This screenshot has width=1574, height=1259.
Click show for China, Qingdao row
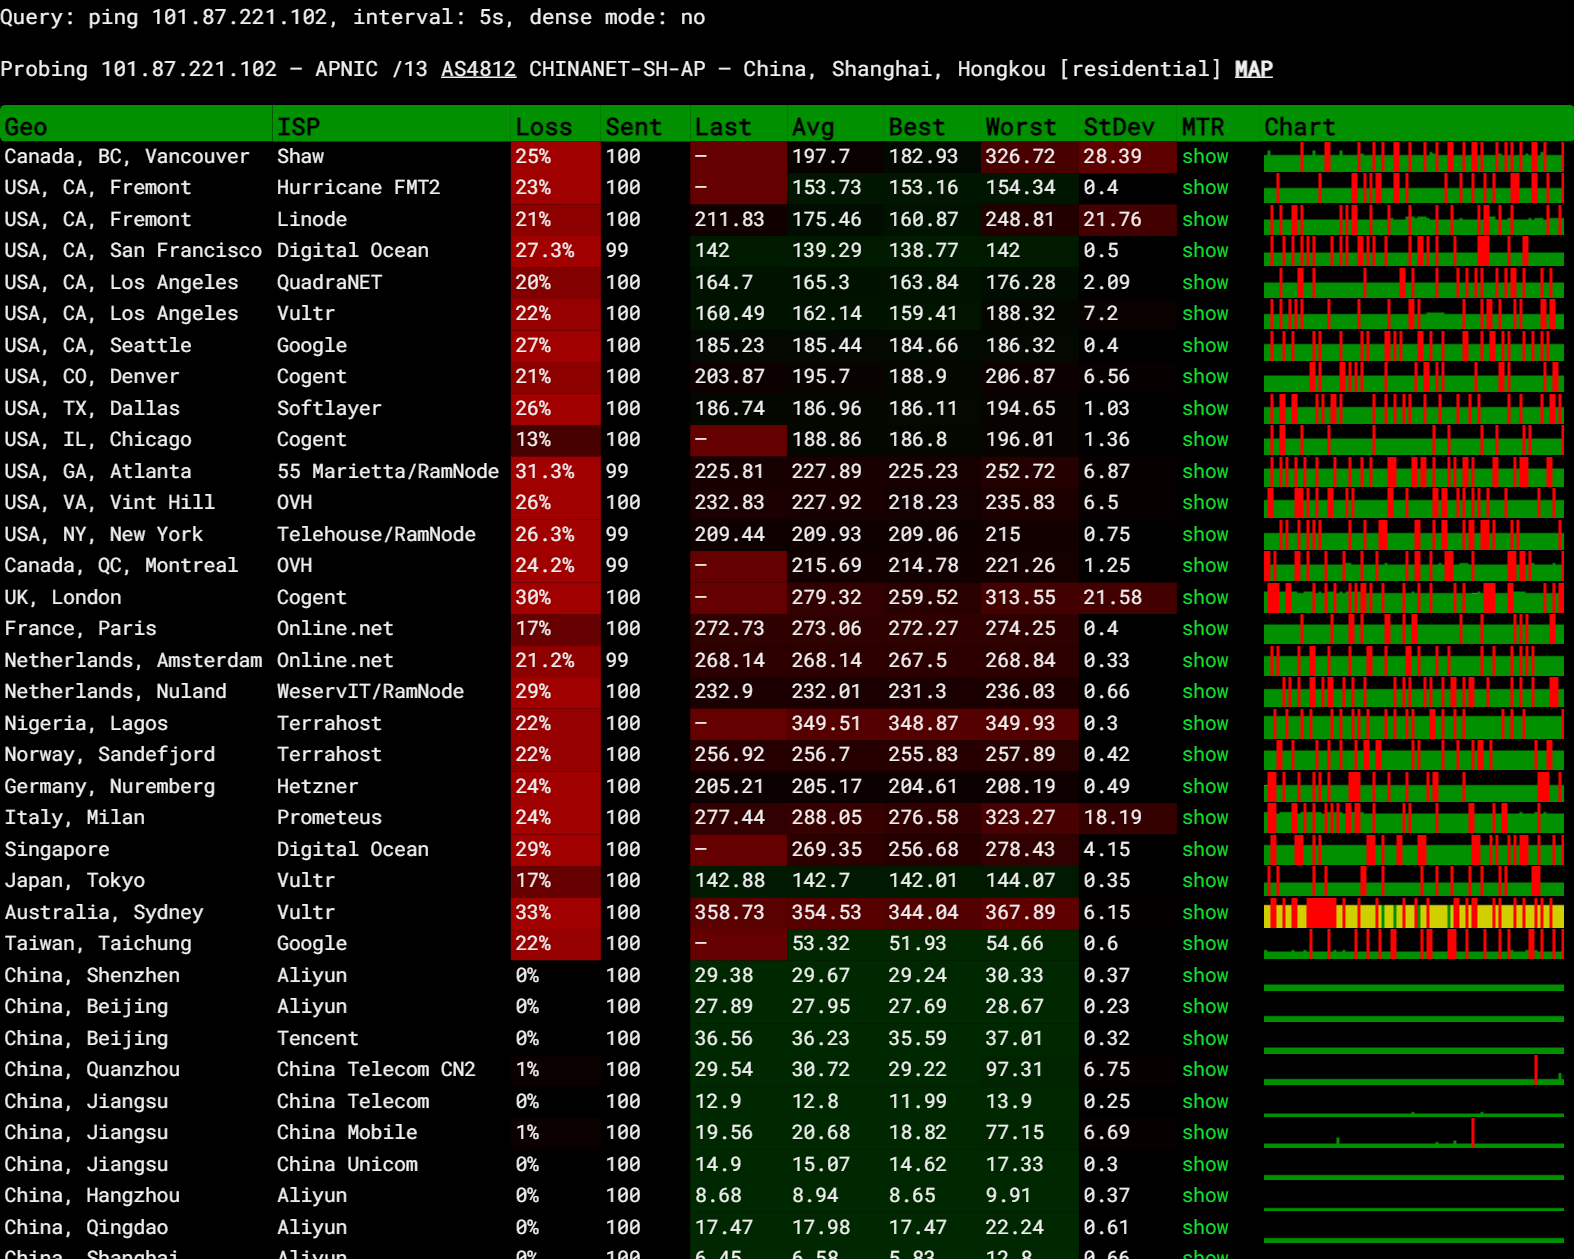point(1205,1228)
